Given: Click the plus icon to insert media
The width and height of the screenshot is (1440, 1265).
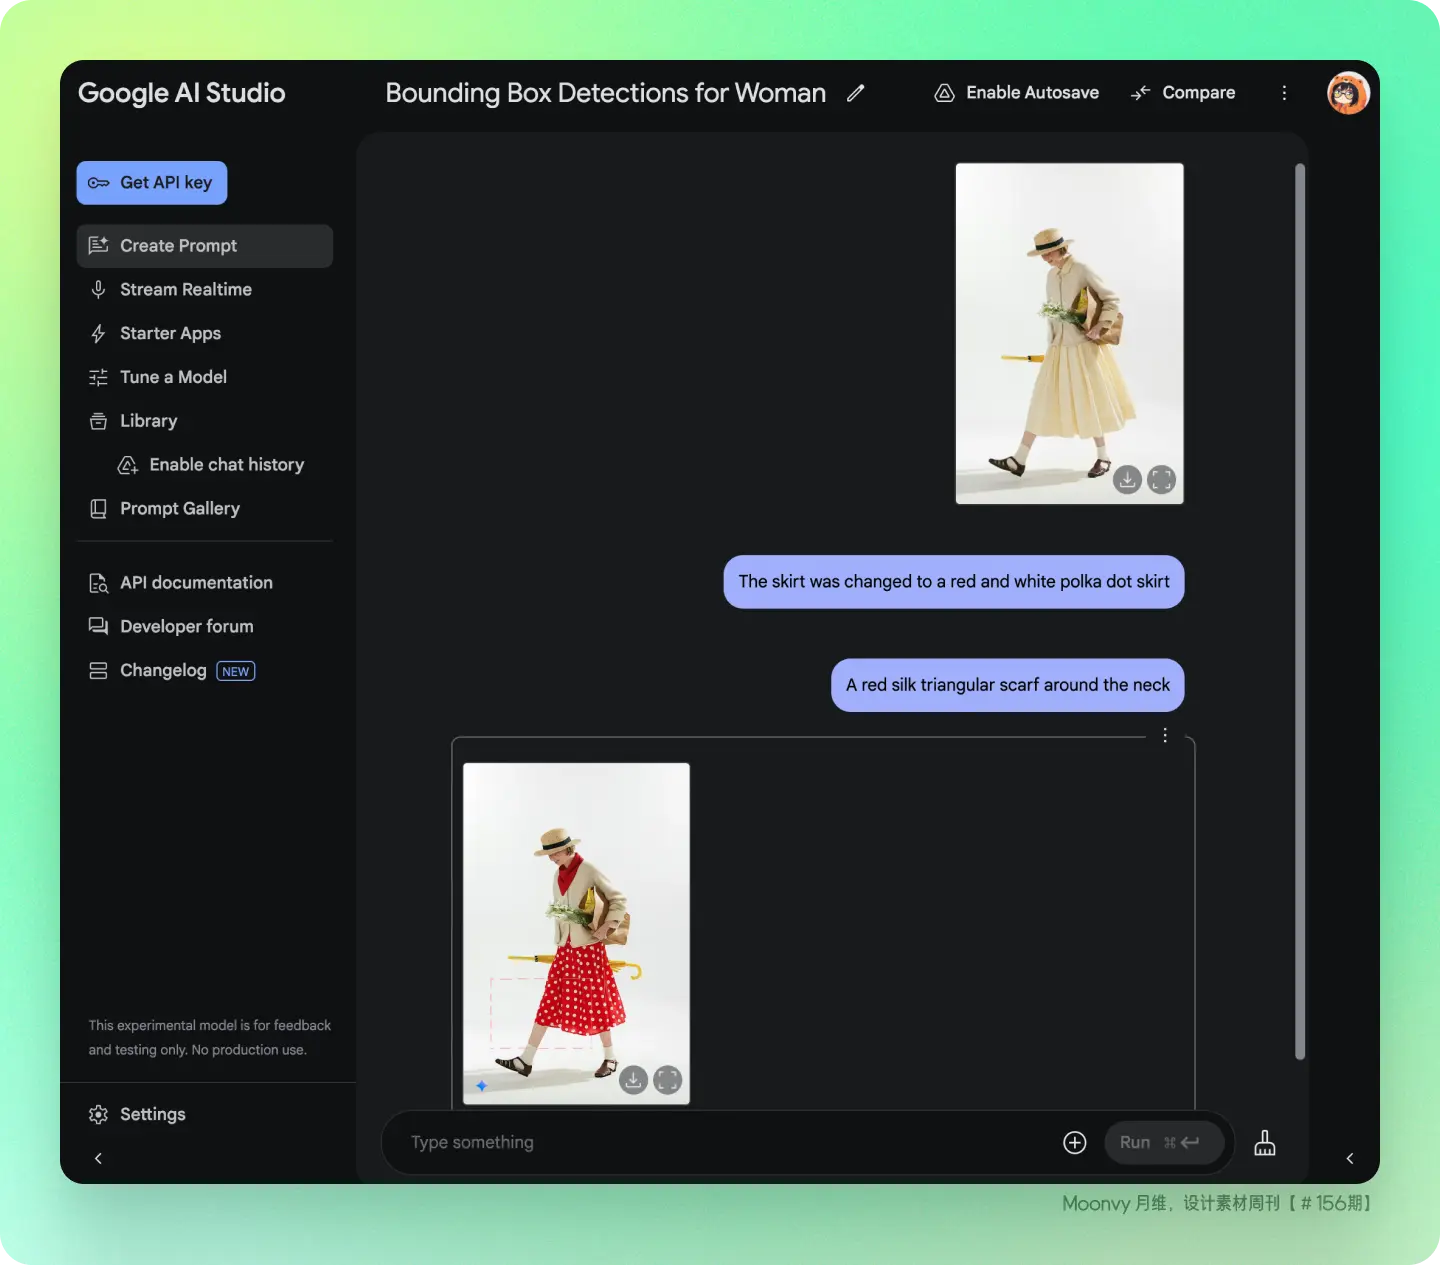Looking at the screenshot, I should click(x=1074, y=1143).
